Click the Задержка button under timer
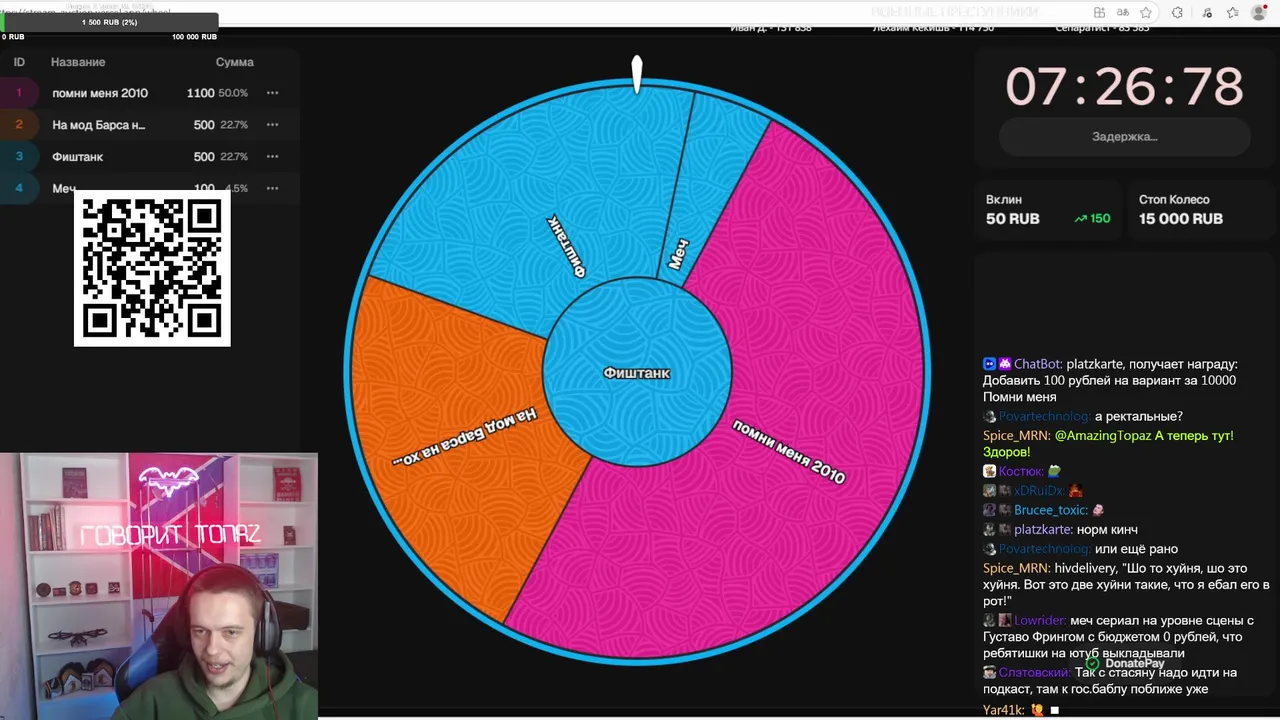This screenshot has height=720, width=1280. coord(1124,137)
